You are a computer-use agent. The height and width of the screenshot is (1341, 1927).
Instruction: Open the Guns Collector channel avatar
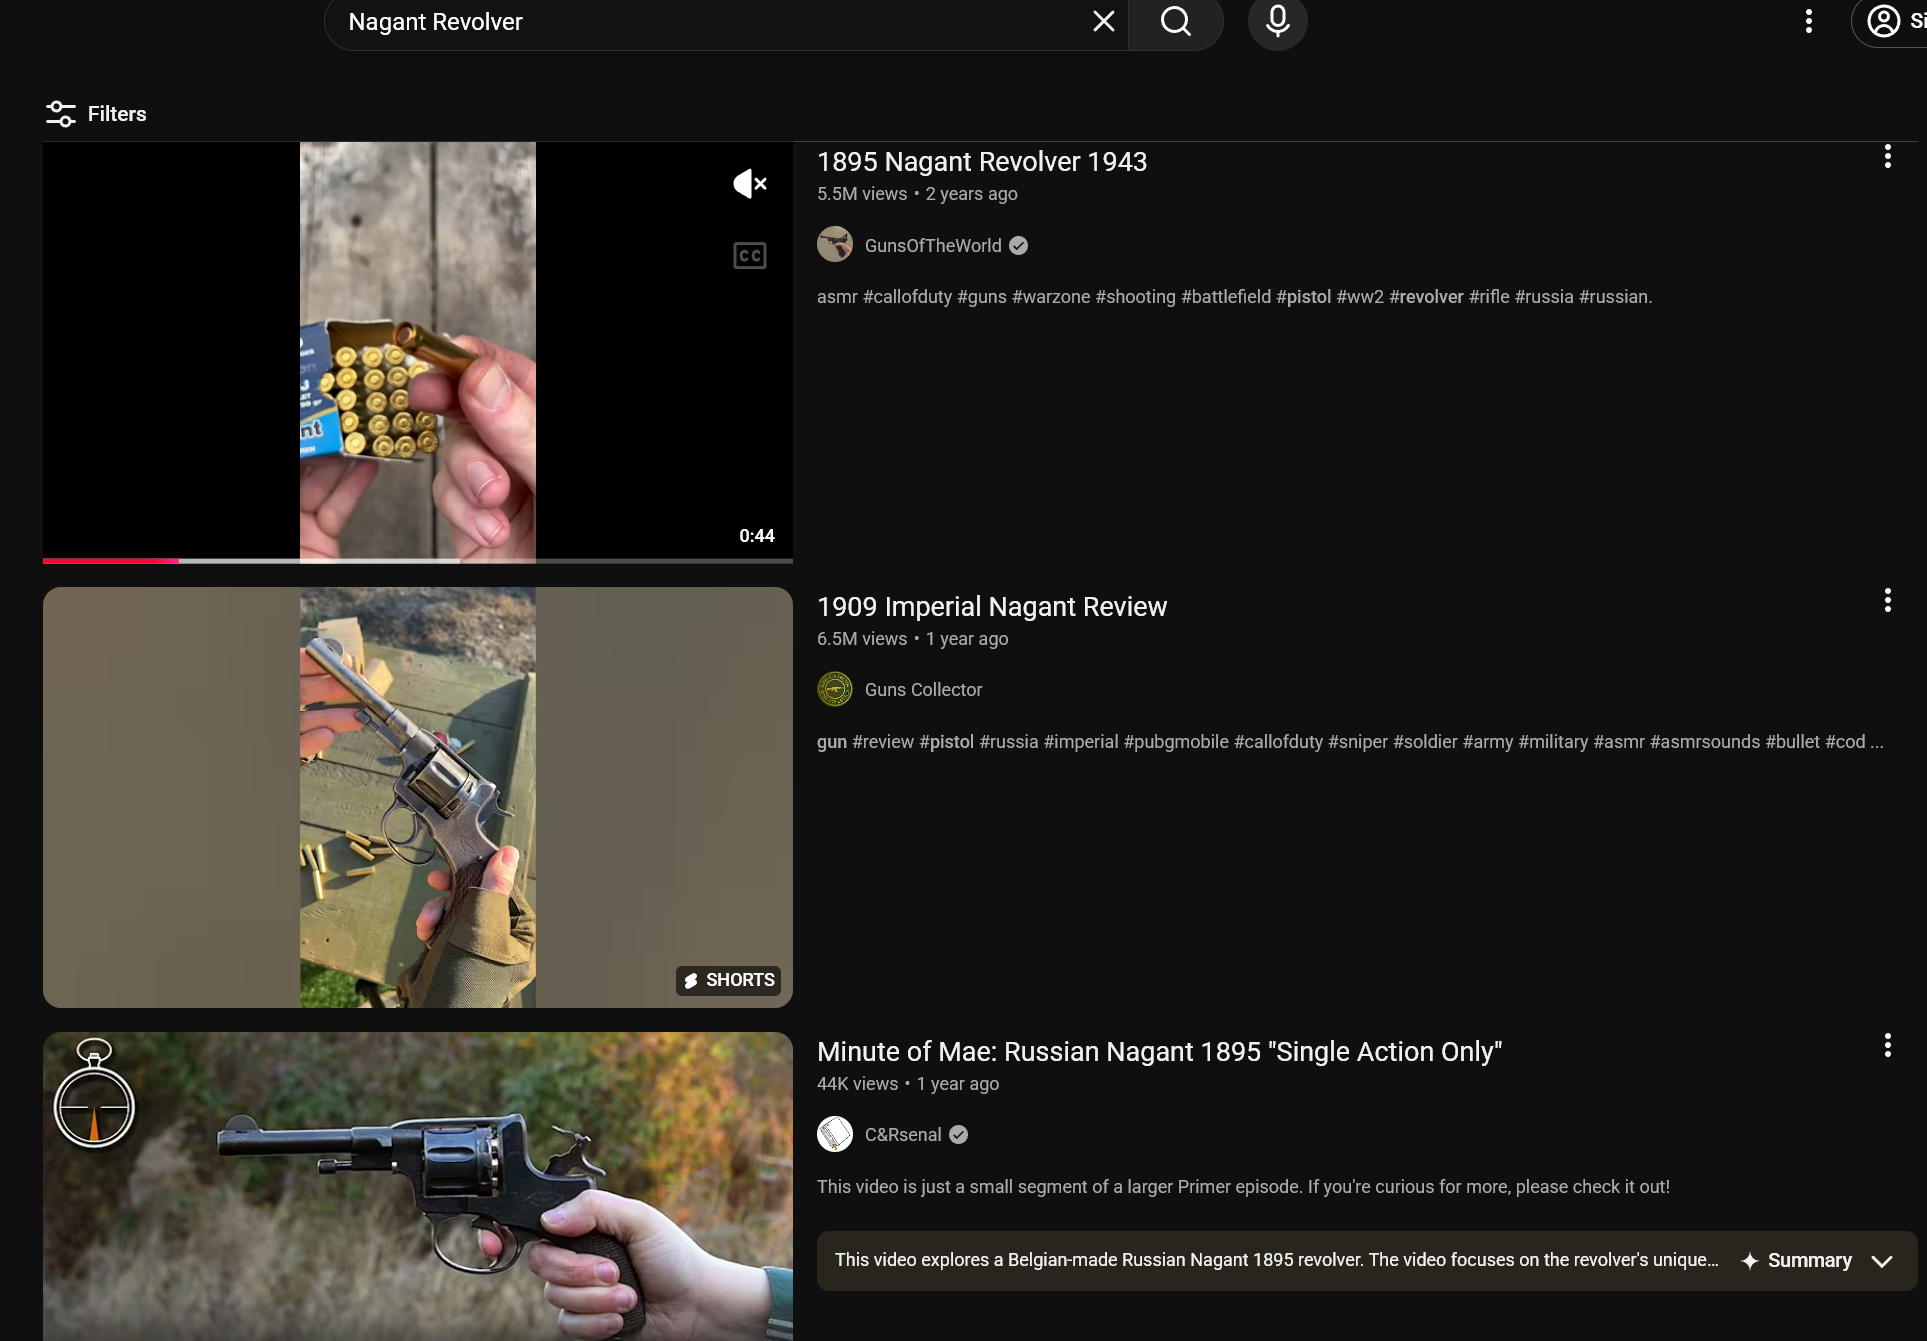coord(835,689)
